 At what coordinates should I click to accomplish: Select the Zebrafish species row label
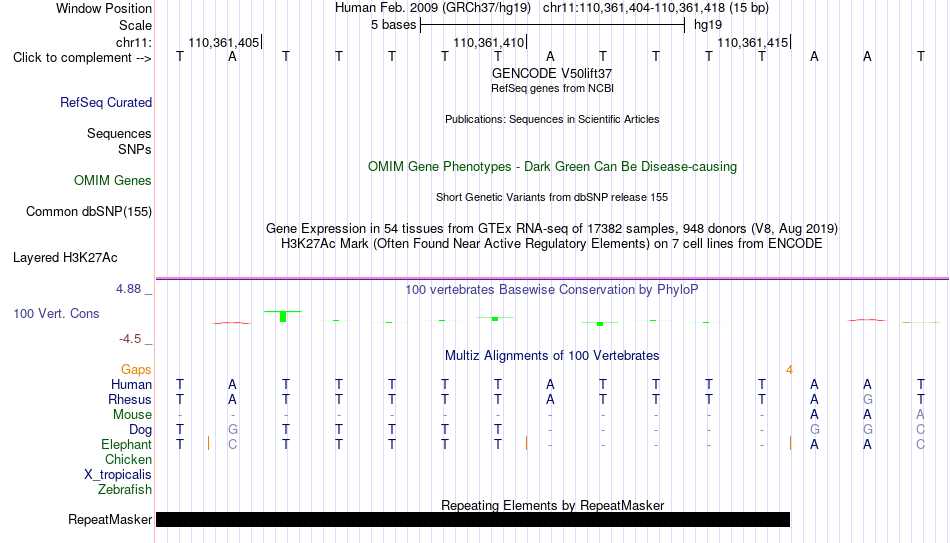(x=125, y=489)
